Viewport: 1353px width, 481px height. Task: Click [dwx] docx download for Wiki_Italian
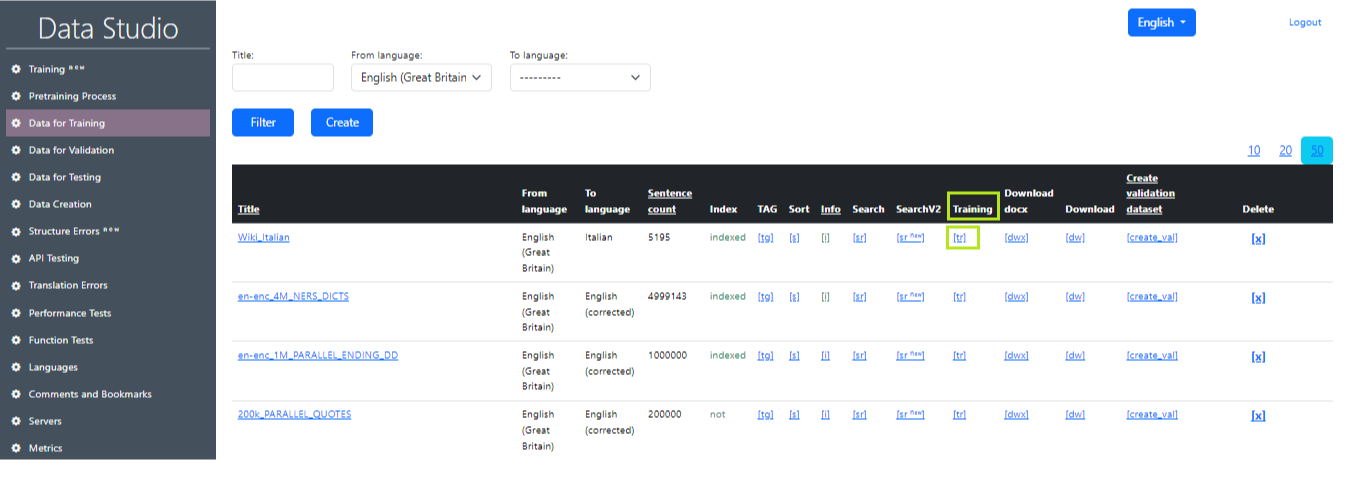[x=1016, y=237]
